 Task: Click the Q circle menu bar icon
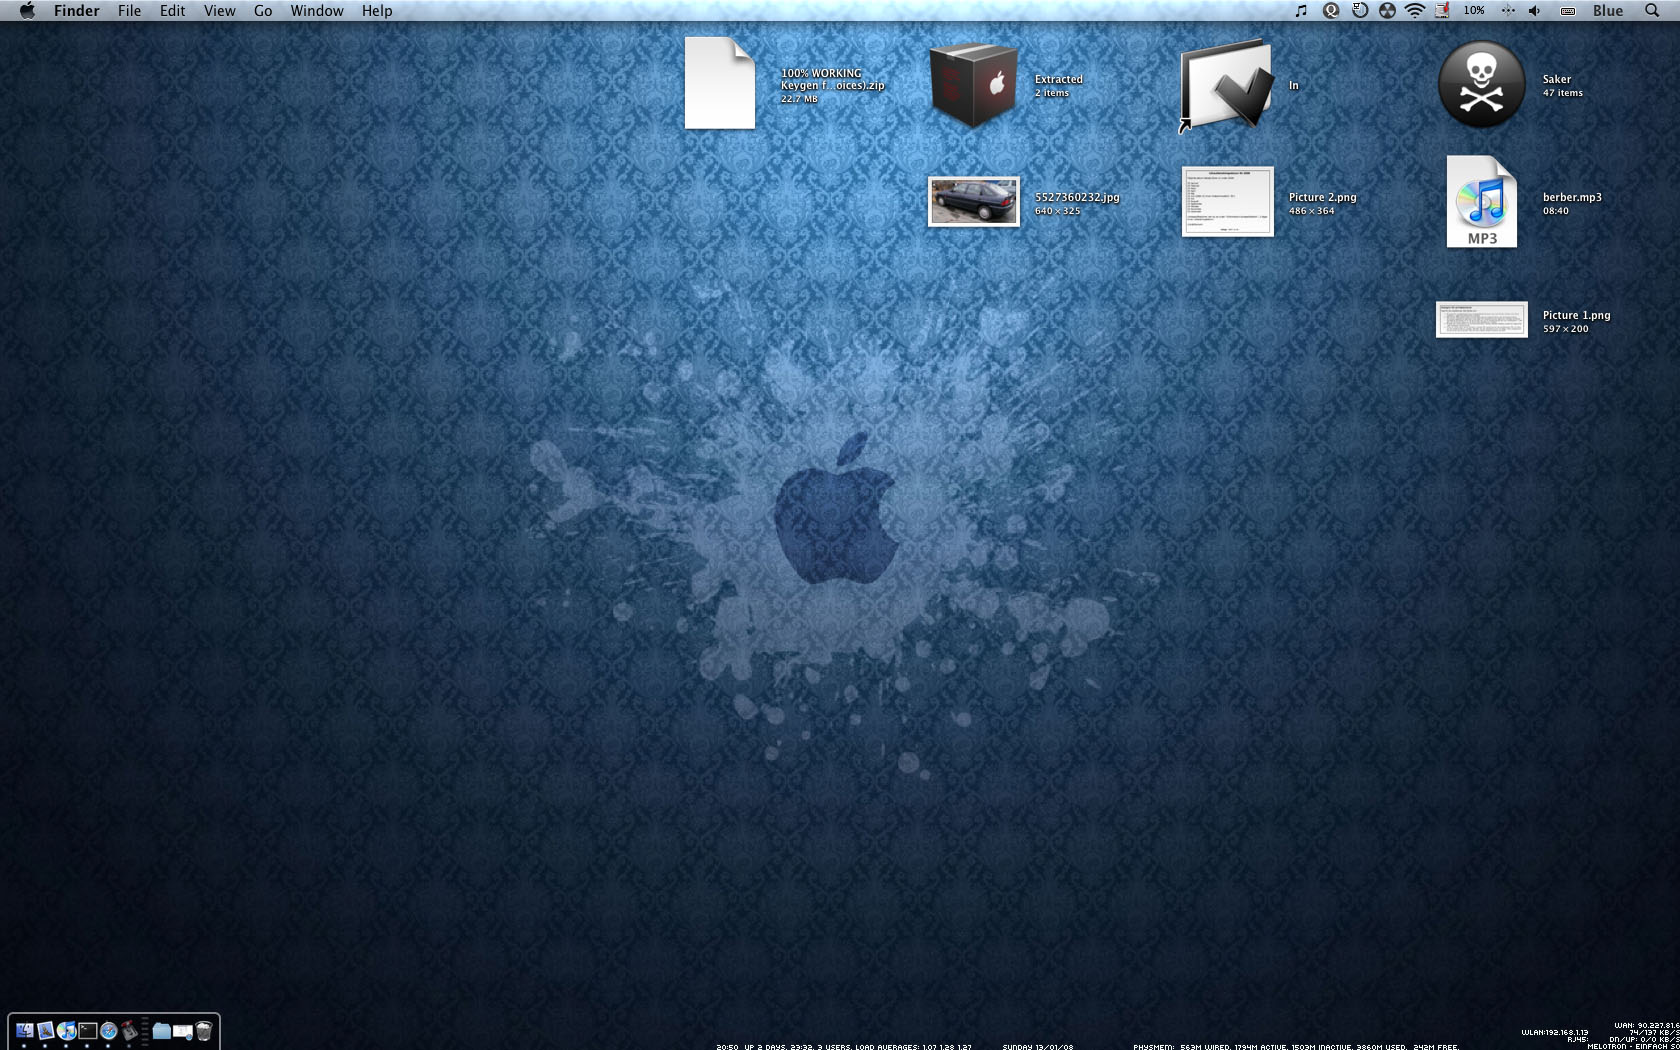(1331, 11)
